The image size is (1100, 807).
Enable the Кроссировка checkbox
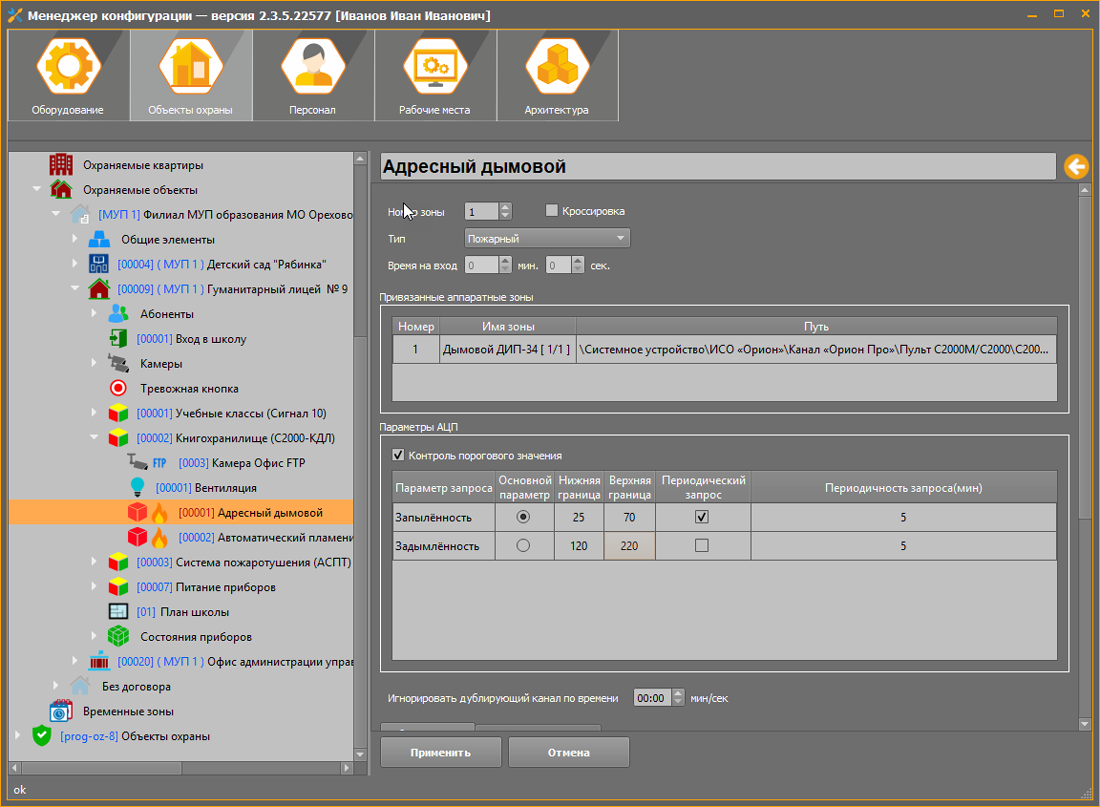click(x=552, y=211)
